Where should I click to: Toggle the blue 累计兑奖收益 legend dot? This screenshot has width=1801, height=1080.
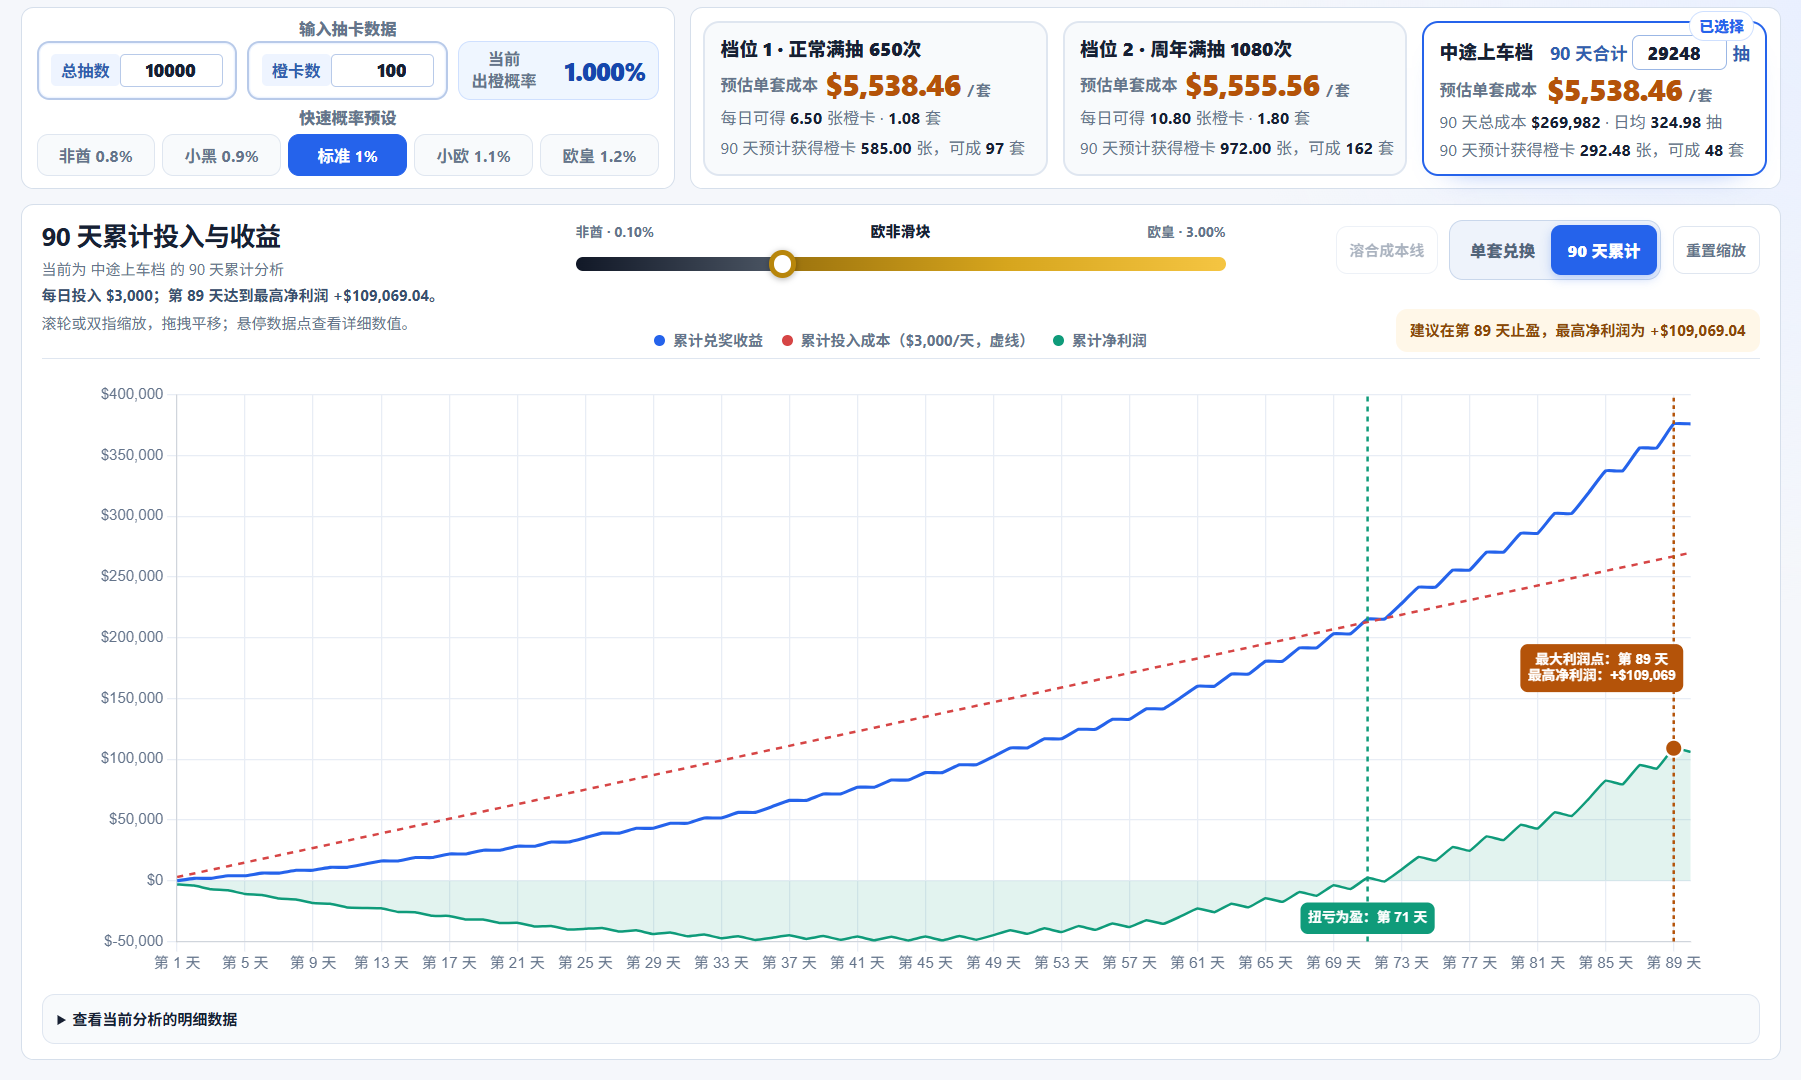(659, 341)
